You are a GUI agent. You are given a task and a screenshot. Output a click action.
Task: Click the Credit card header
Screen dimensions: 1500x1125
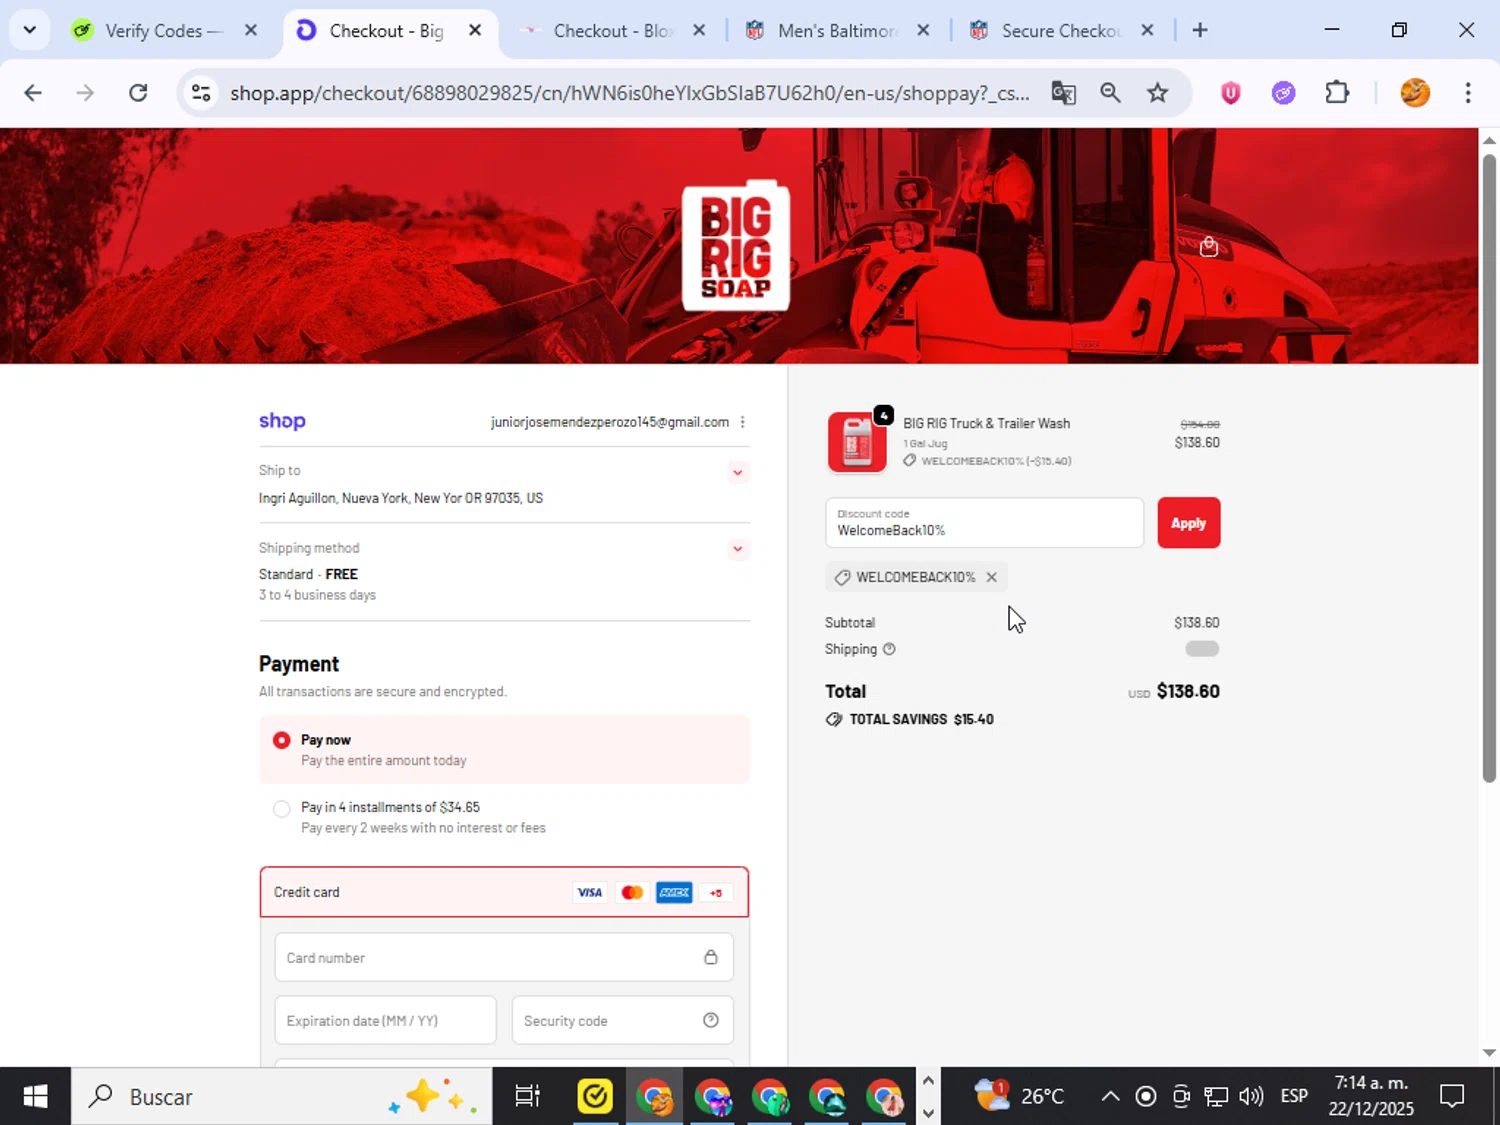(504, 892)
